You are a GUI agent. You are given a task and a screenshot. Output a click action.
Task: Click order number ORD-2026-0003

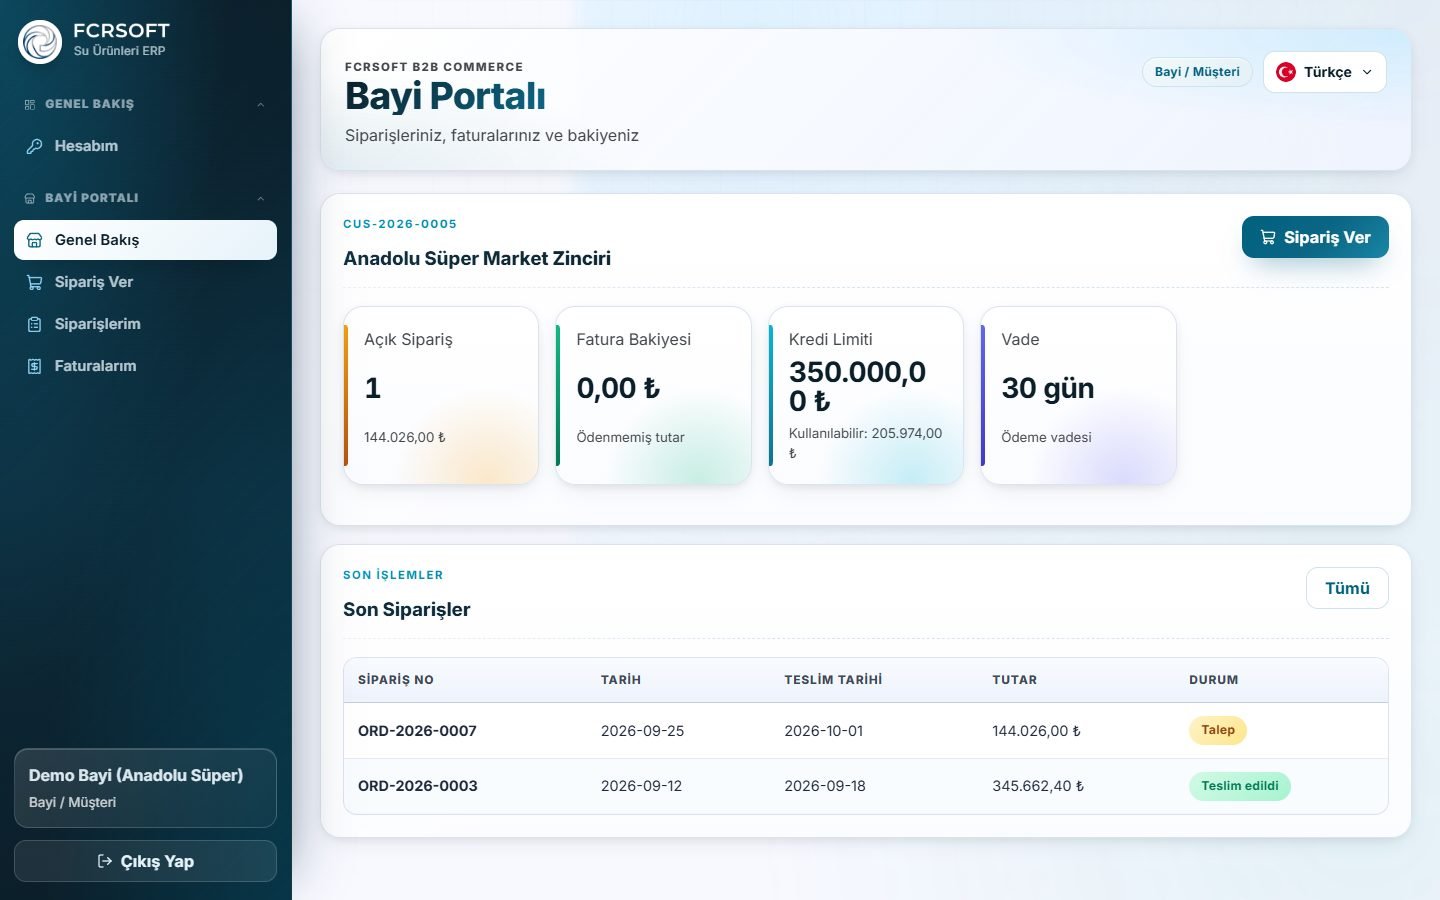coord(417,786)
